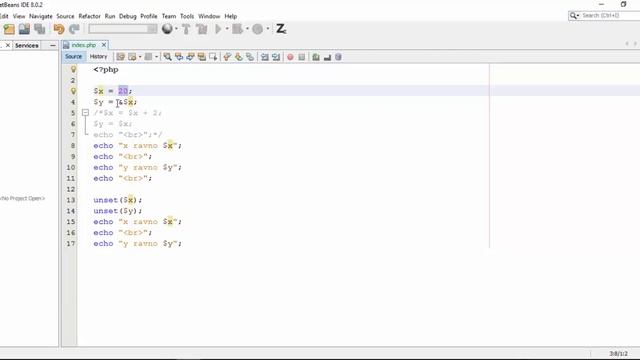
Task: Open the Back history dropdown arrow
Action: click(x=140, y=57)
